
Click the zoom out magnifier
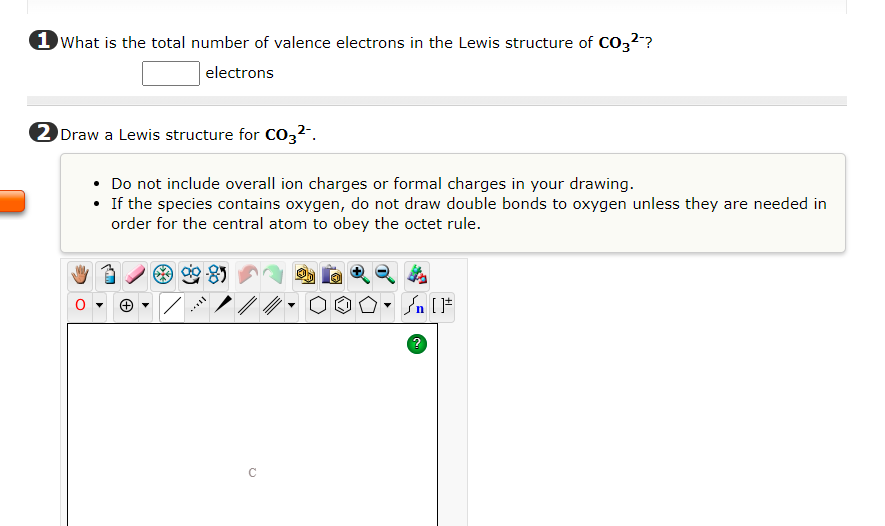point(385,275)
